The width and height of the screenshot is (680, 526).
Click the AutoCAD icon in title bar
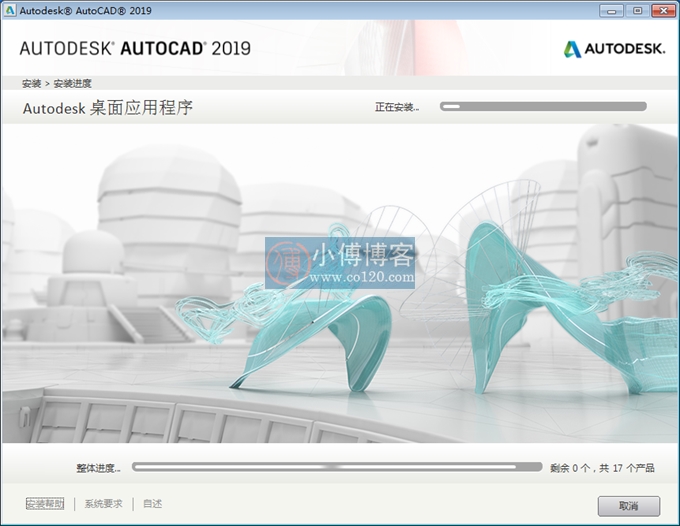tap(10, 10)
